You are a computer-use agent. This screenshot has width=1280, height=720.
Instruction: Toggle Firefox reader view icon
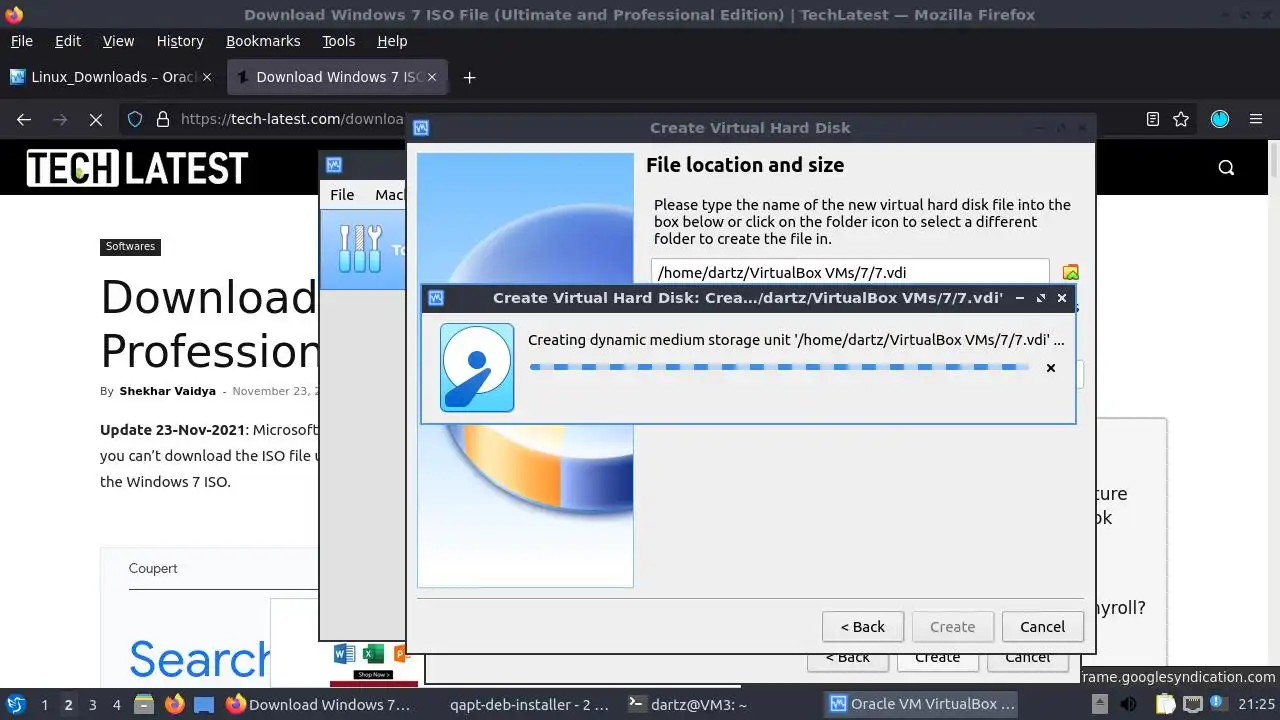[x=1153, y=119]
